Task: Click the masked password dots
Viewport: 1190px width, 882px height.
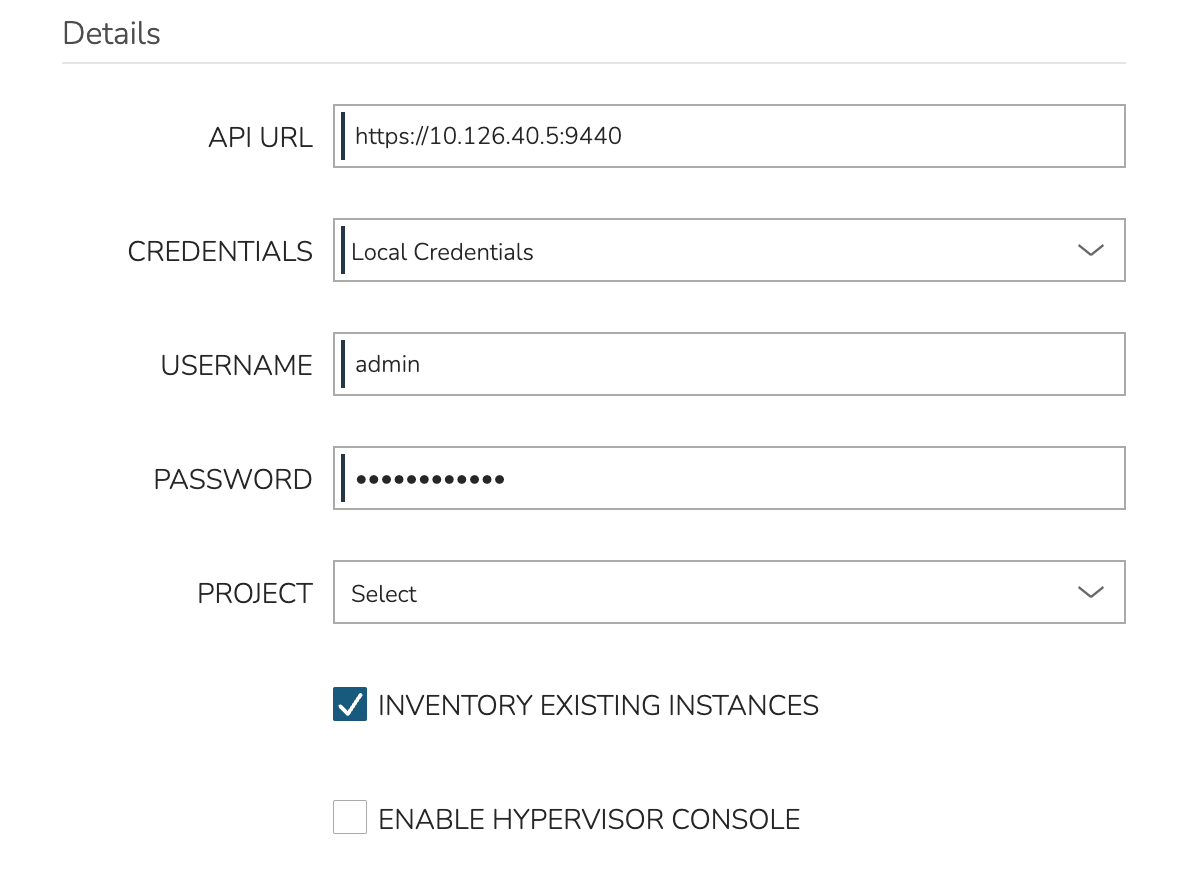Action: [430, 479]
